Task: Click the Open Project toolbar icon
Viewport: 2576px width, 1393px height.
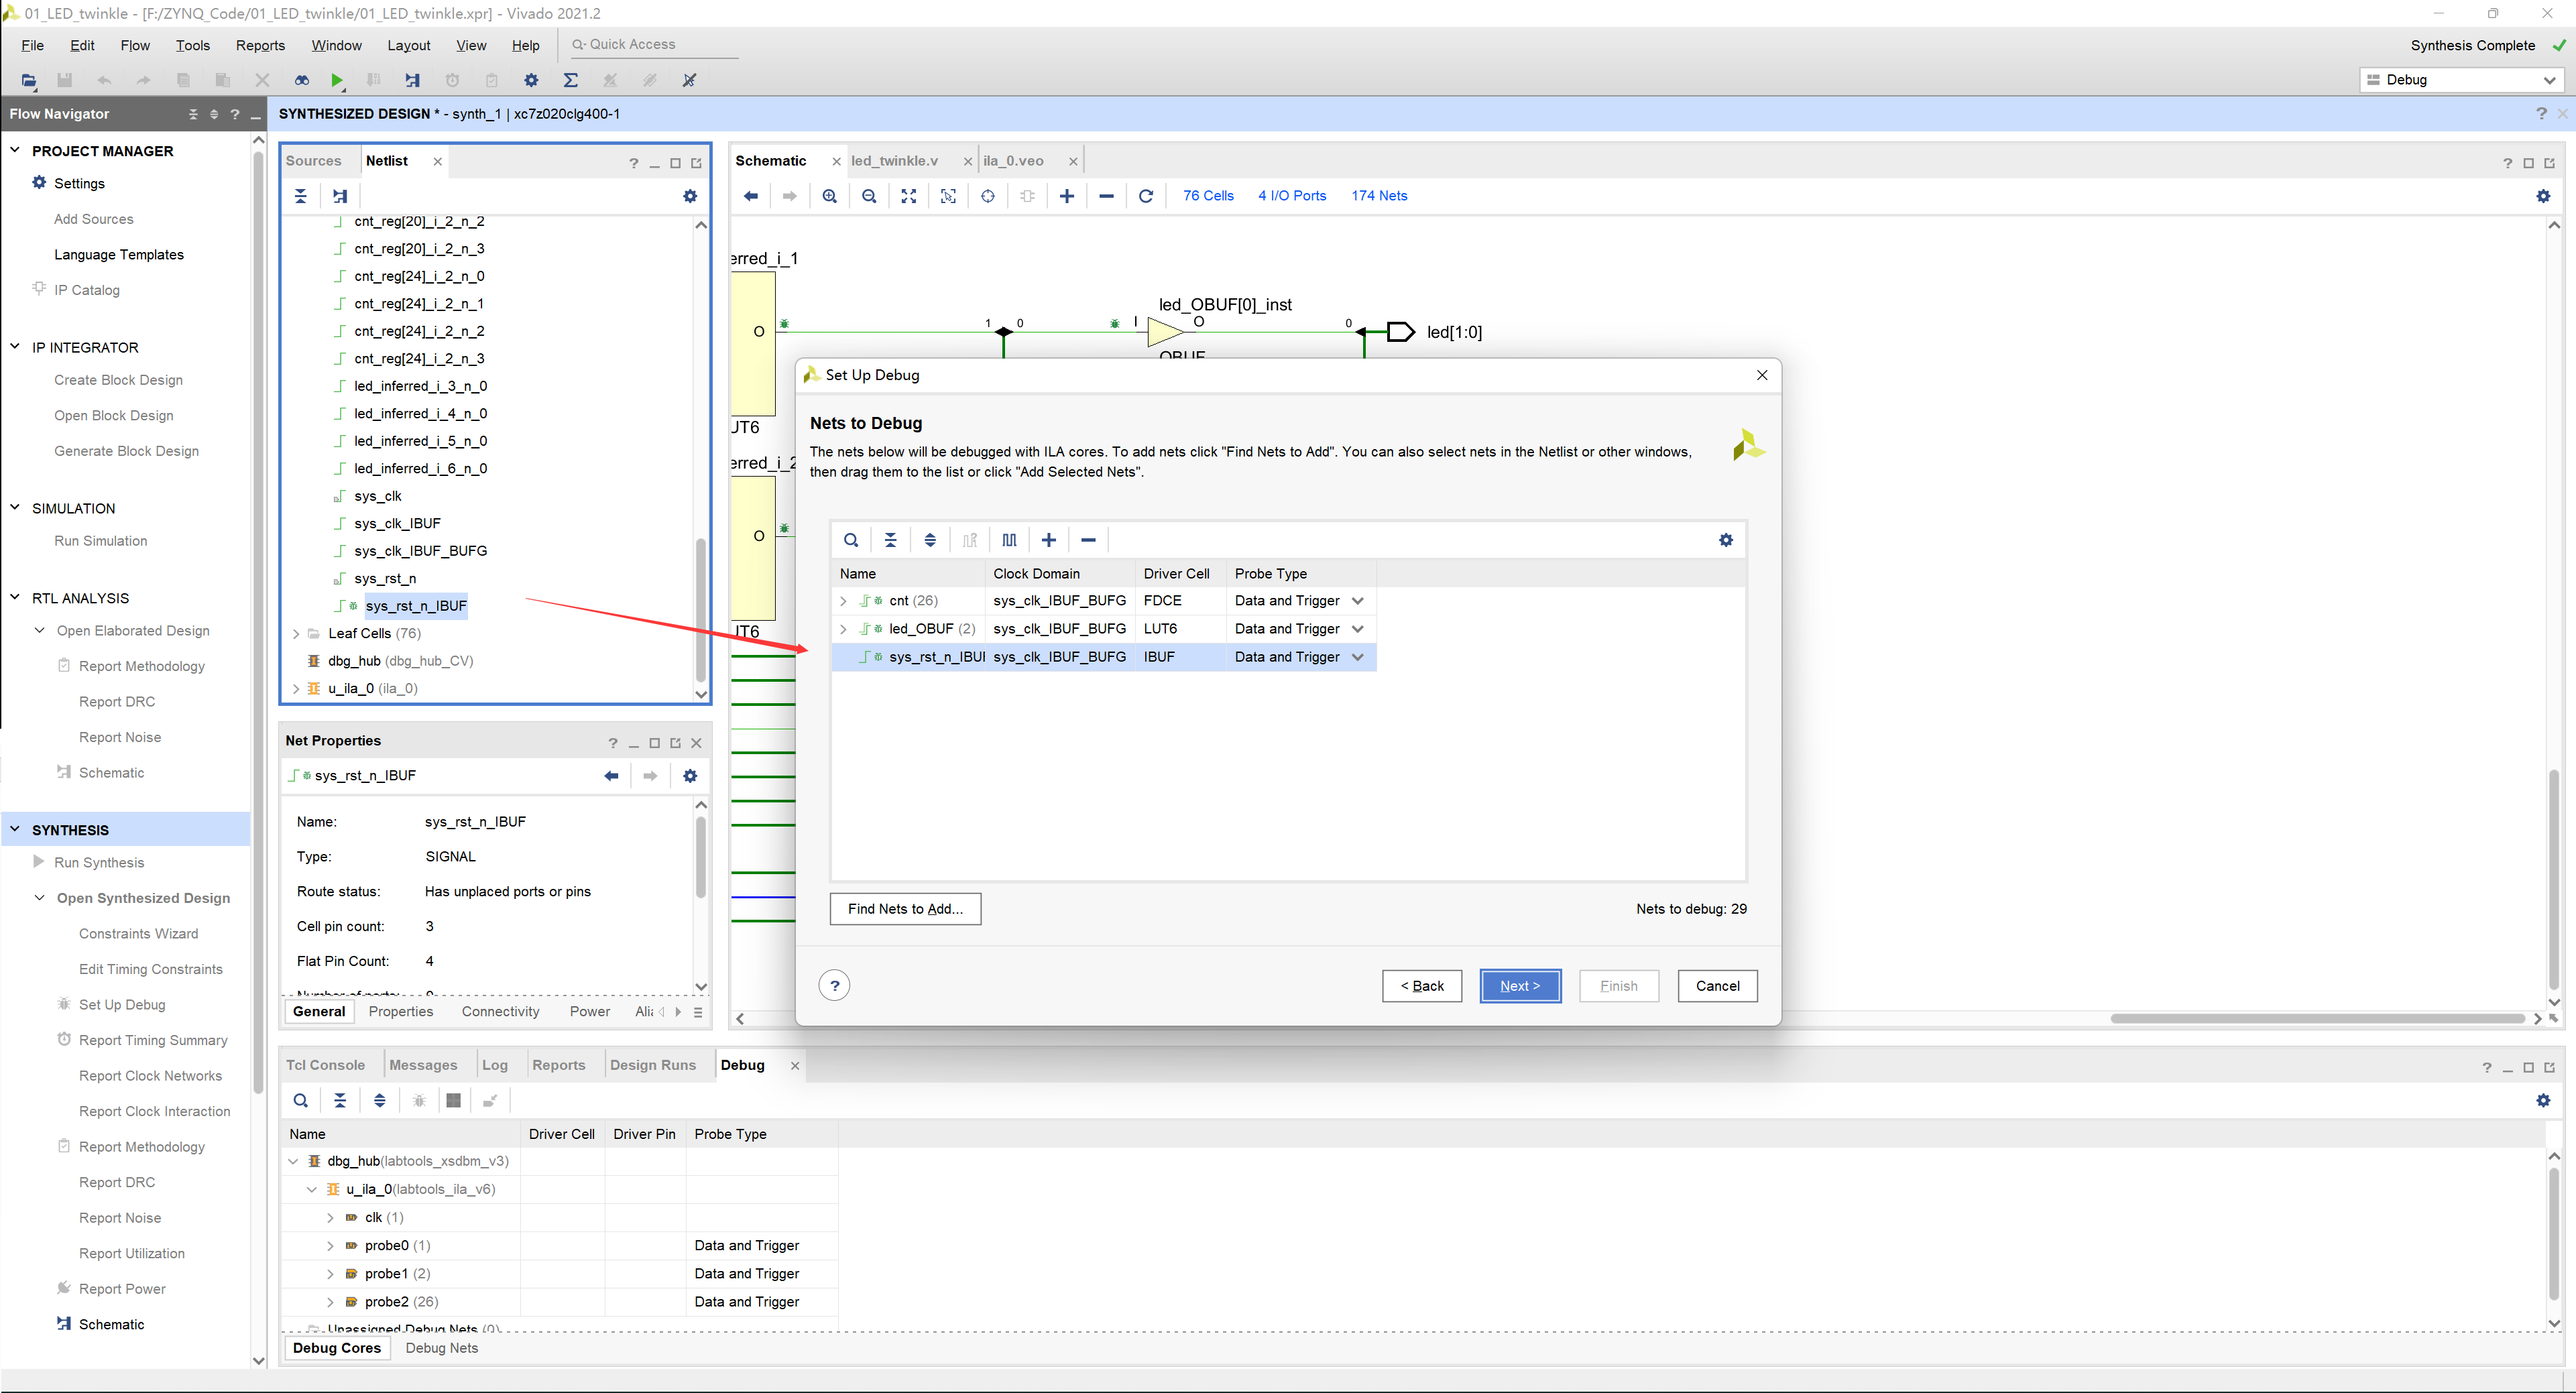Action: (x=28, y=80)
